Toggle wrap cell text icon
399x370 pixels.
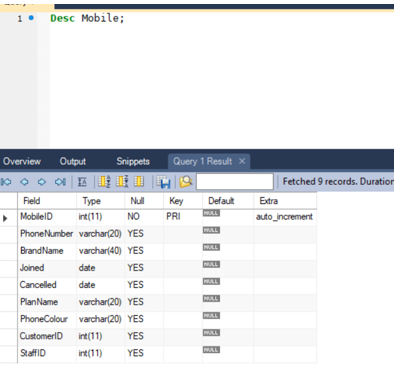[x=82, y=182]
